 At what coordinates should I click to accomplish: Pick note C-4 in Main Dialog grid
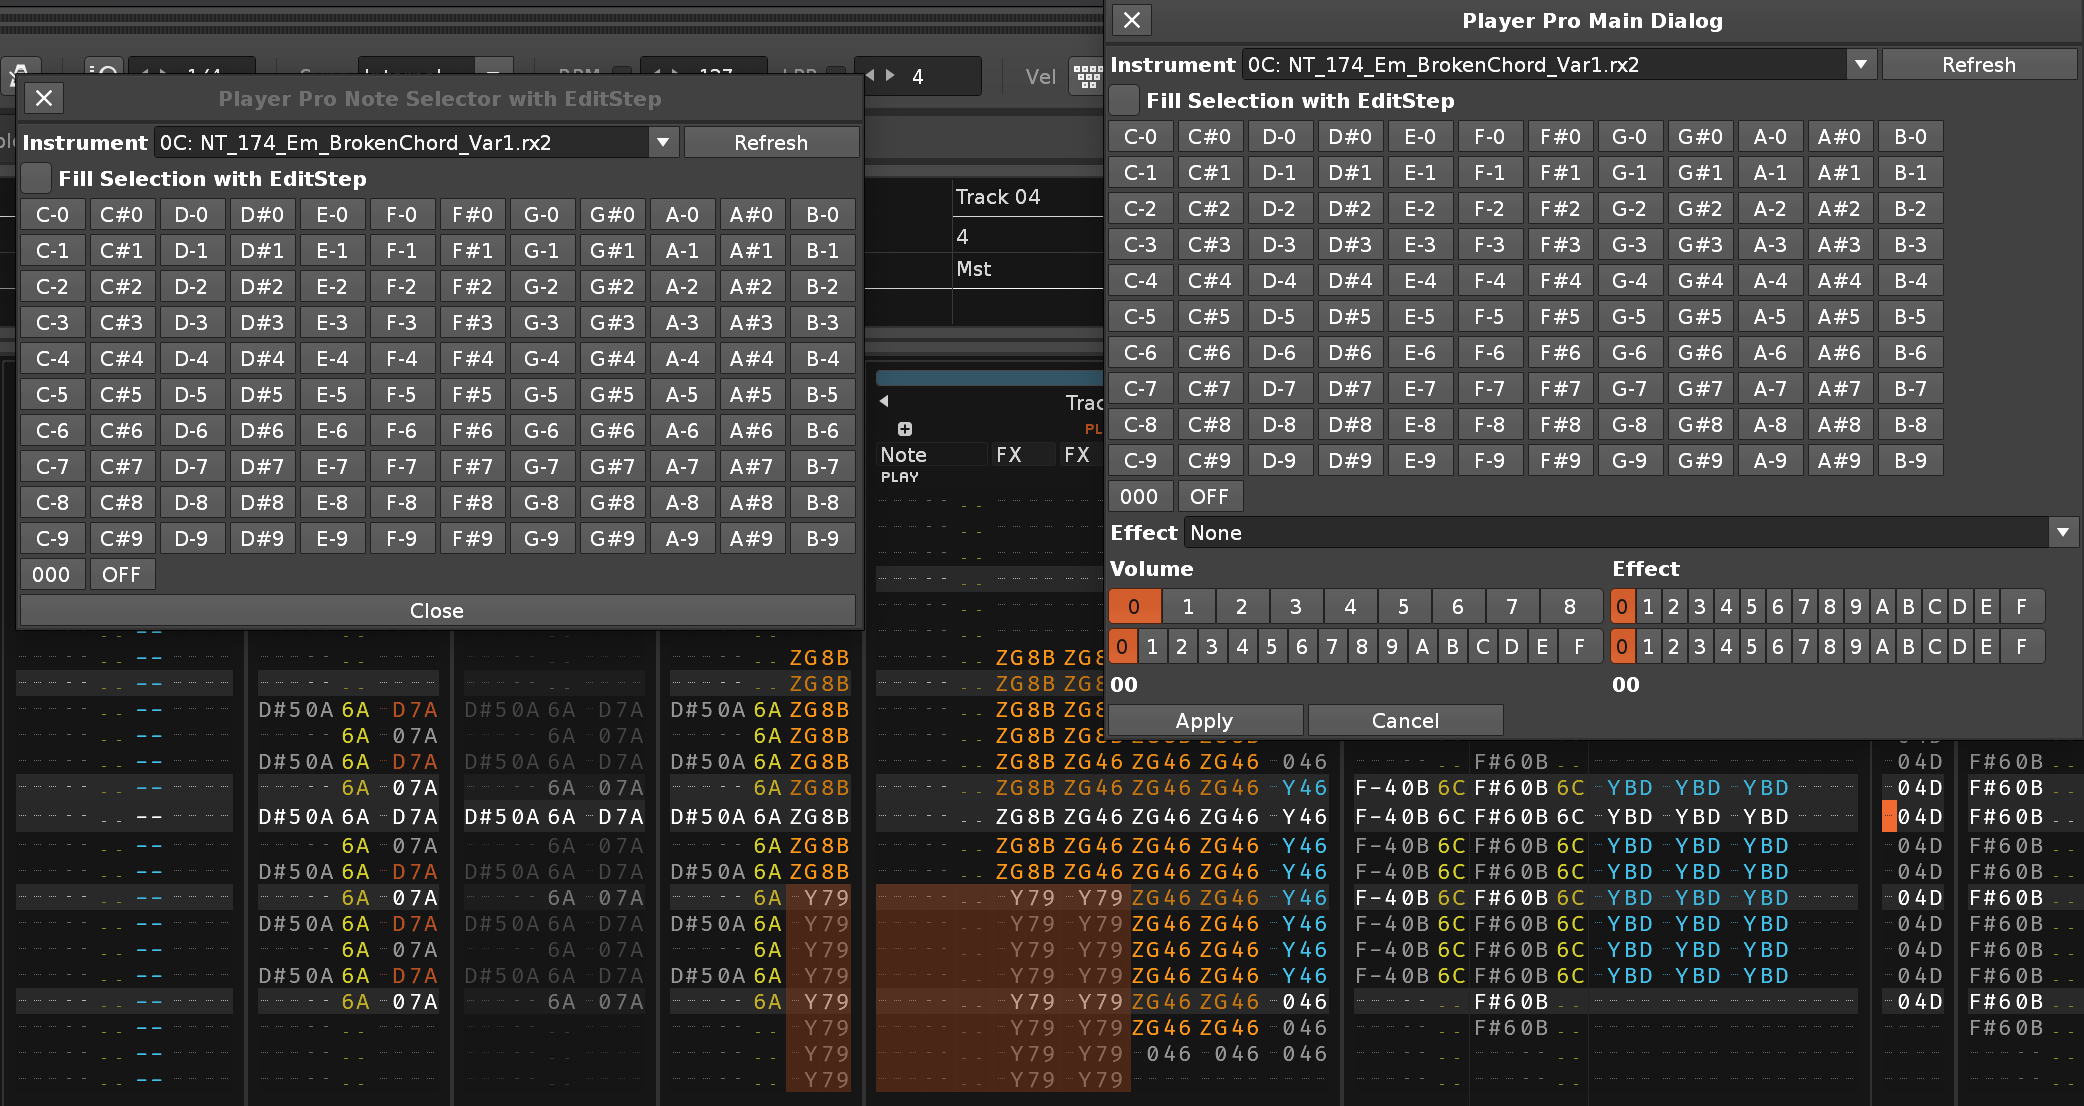[x=1140, y=280]
